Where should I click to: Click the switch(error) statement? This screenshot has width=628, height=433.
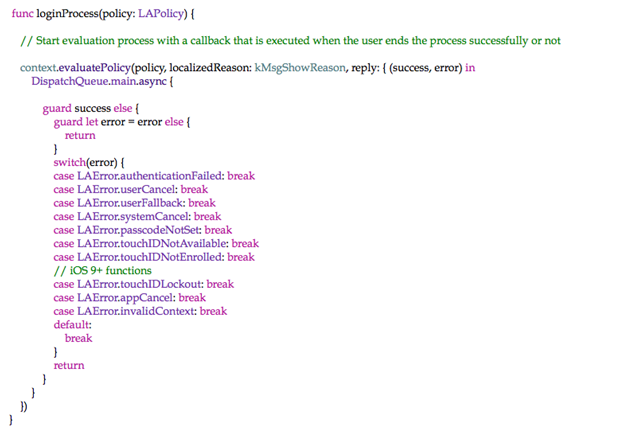coord(89,163)
